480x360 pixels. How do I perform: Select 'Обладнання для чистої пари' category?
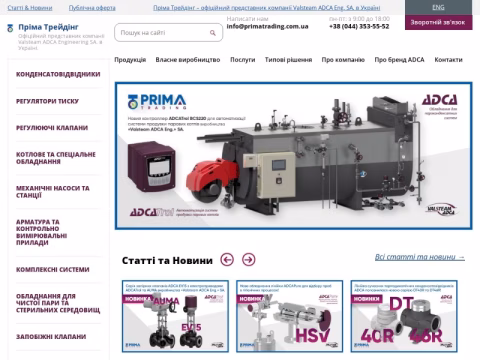click(x=58, y=303)
